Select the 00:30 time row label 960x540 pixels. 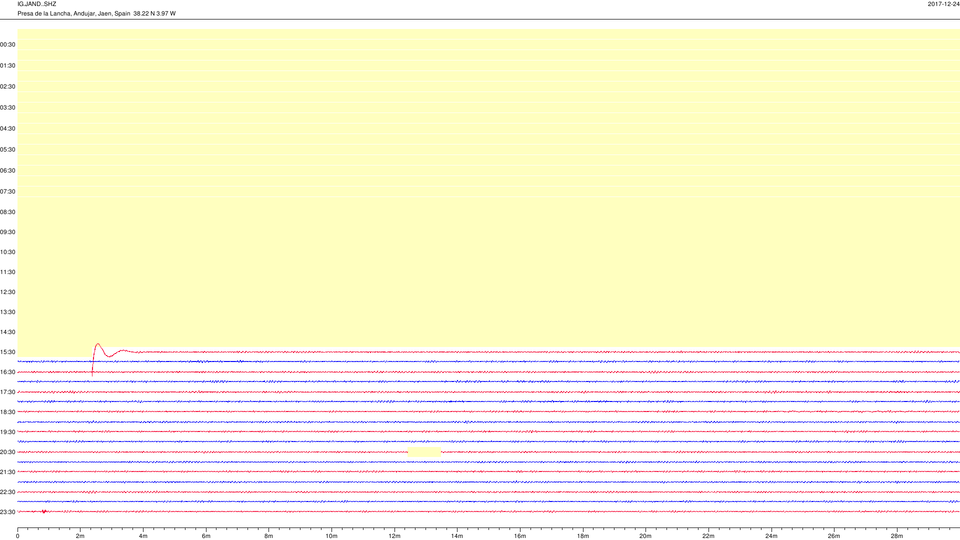8,45
